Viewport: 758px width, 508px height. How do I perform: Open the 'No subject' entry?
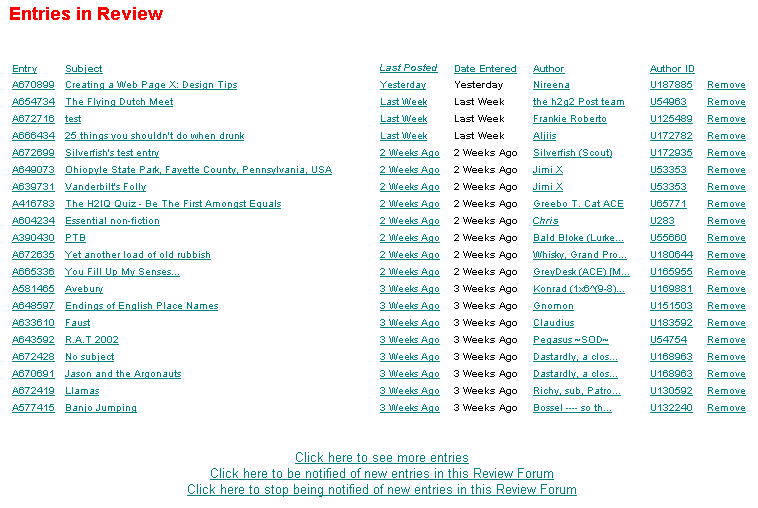coord(89,357)
